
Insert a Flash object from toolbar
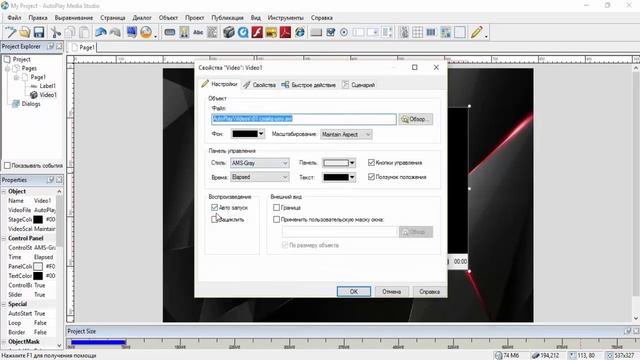pos(257,32)
